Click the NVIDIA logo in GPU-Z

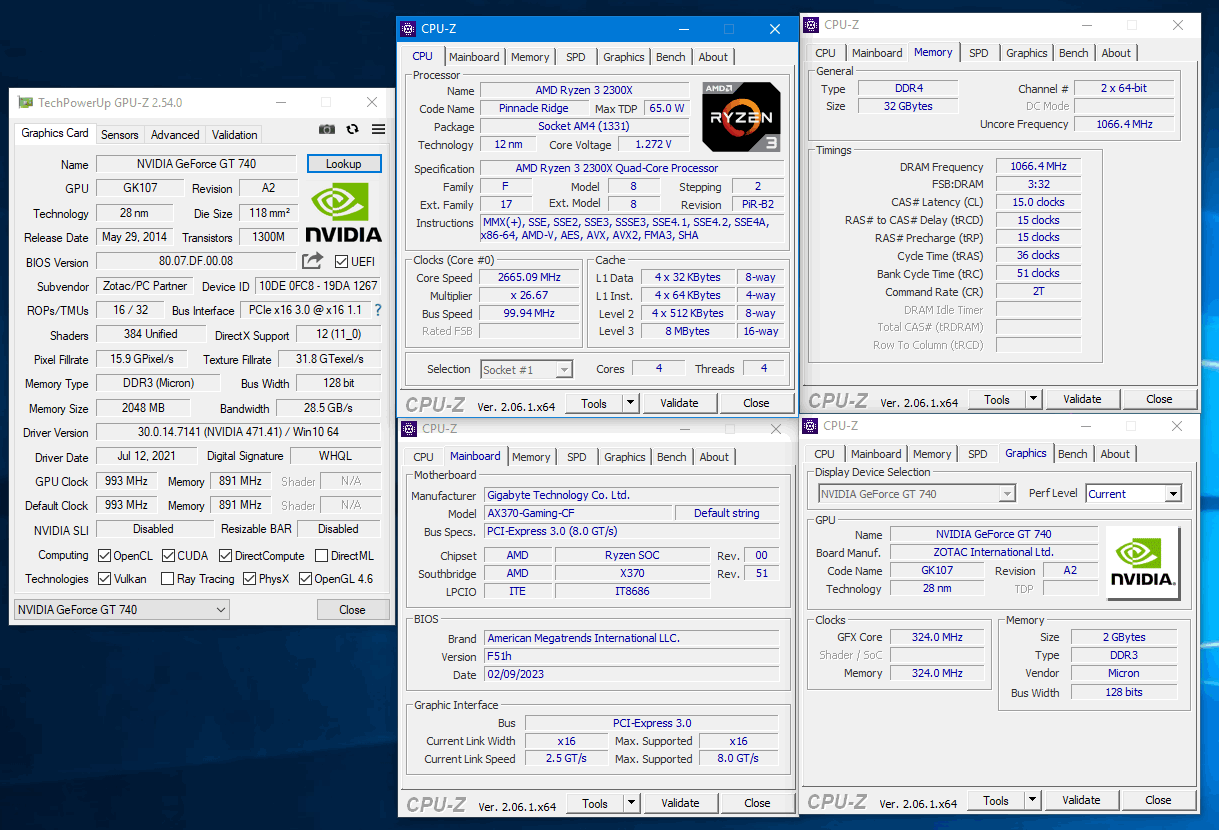pos(343,212)
